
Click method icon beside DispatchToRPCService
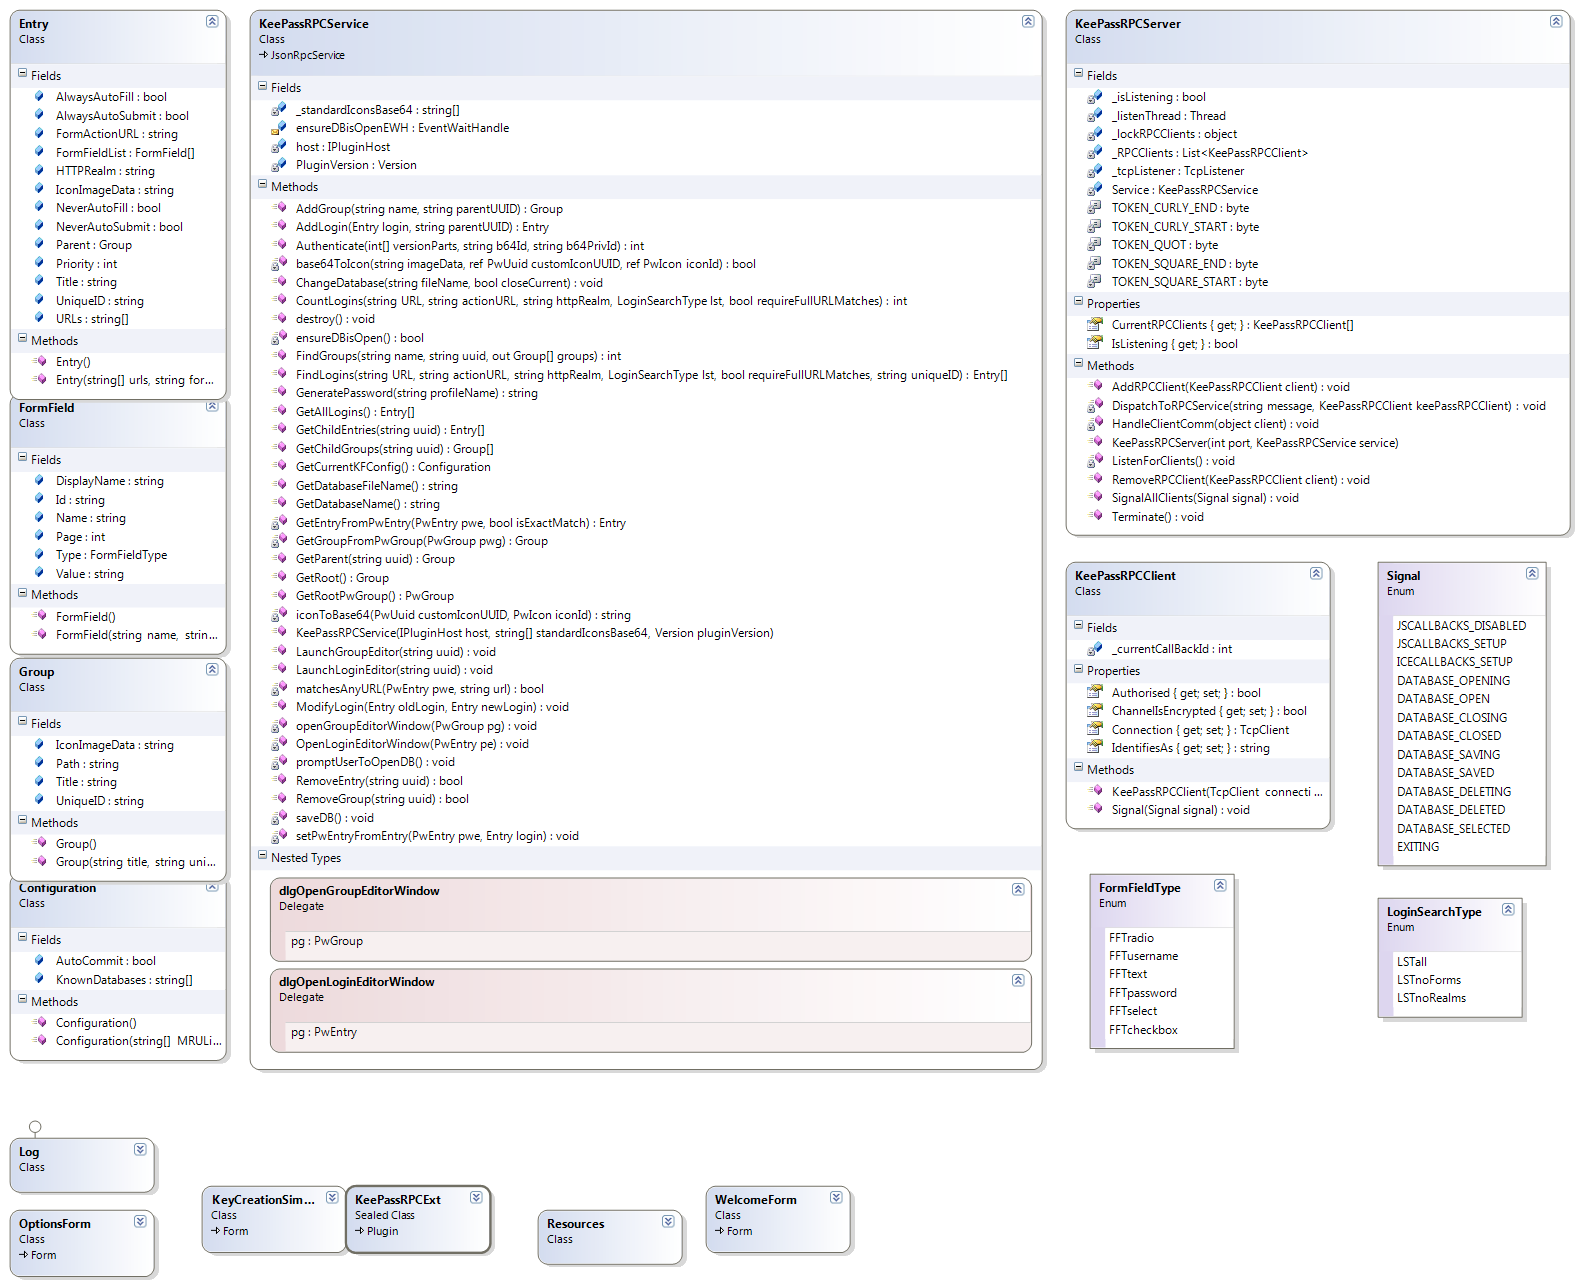(x=1095, y=406)
